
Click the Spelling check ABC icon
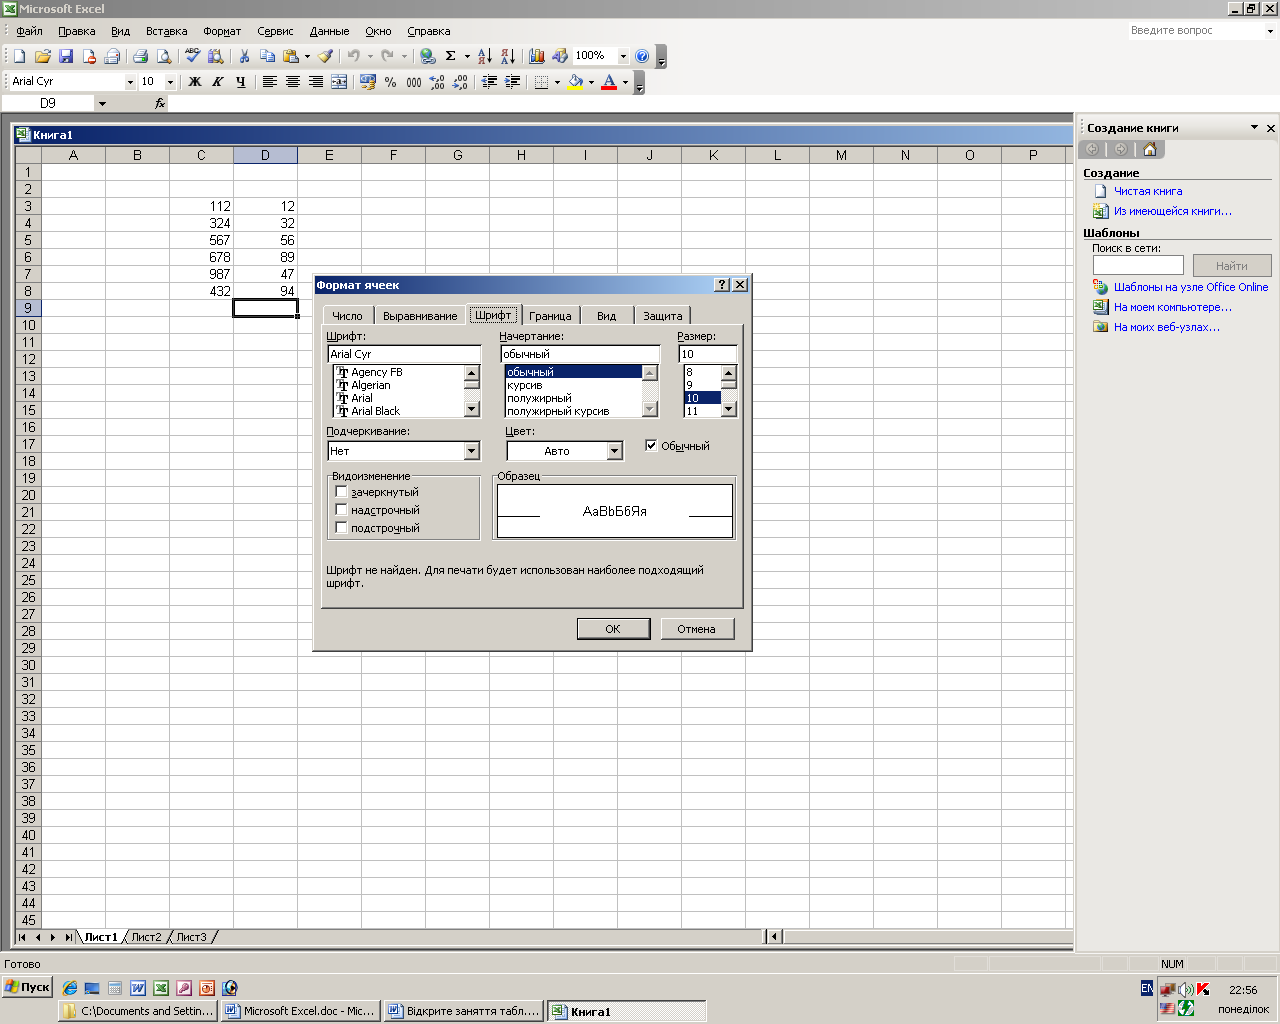(192, 56)
